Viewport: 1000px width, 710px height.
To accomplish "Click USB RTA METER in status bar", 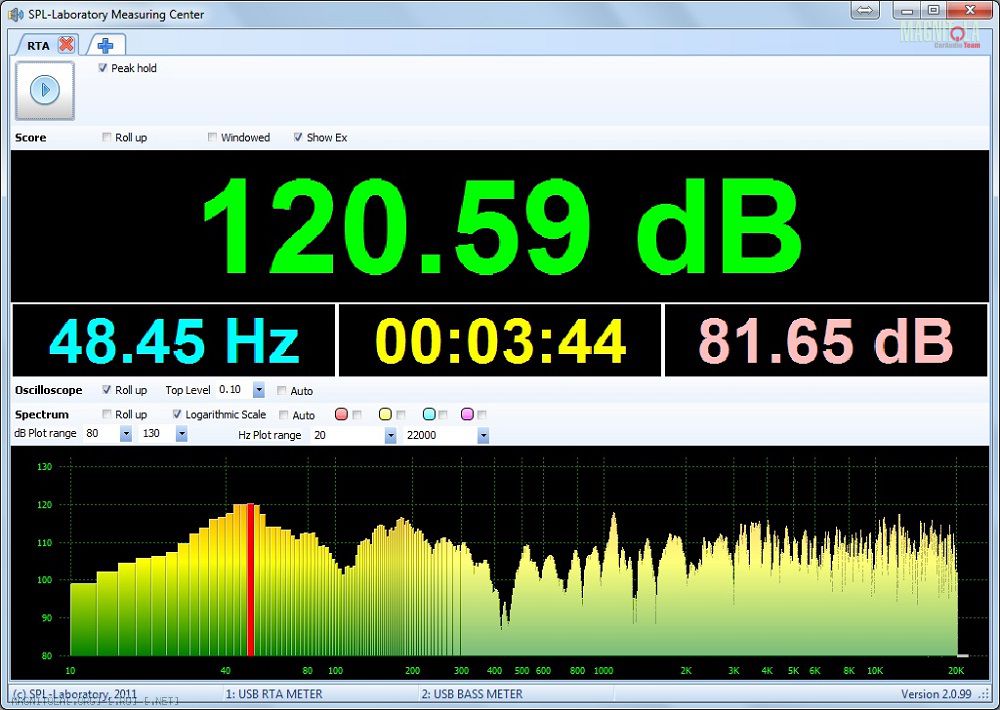I will pos(274,693).
